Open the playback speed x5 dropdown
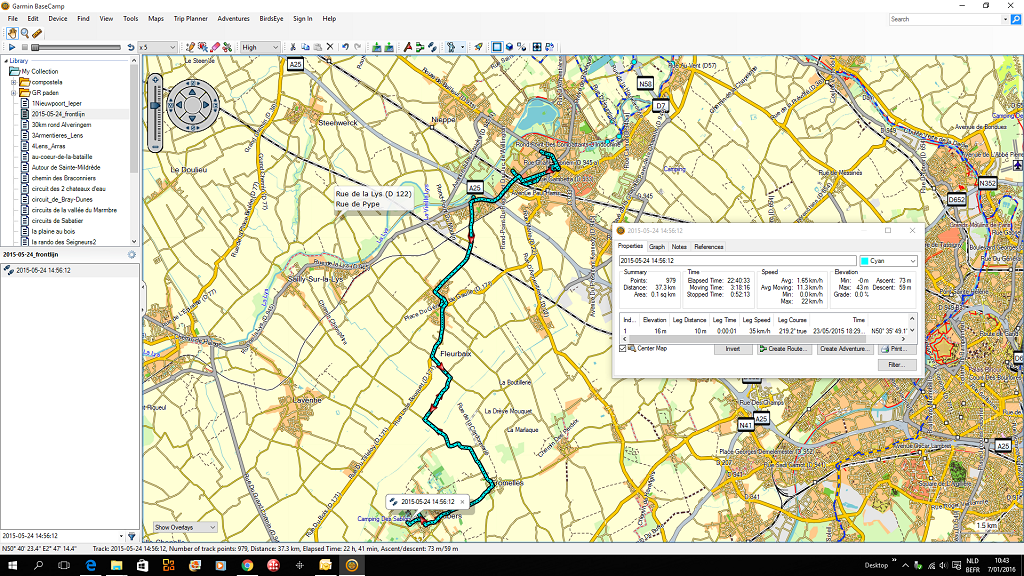1024x576 pixels. pyautogui.click(x=157, y=47)
